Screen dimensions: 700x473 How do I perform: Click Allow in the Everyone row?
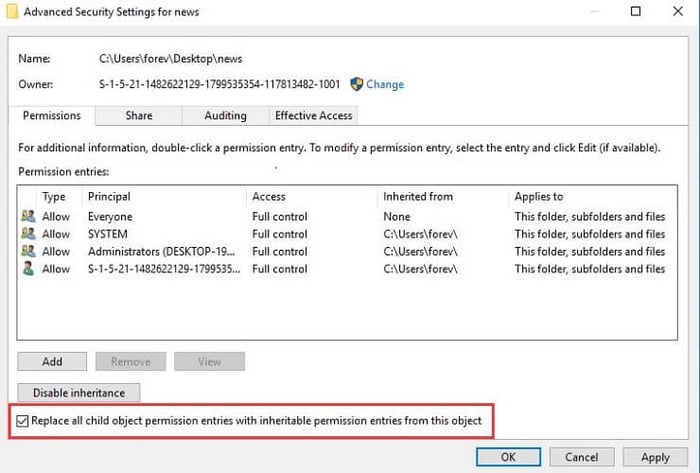click(x=56, y=216)
